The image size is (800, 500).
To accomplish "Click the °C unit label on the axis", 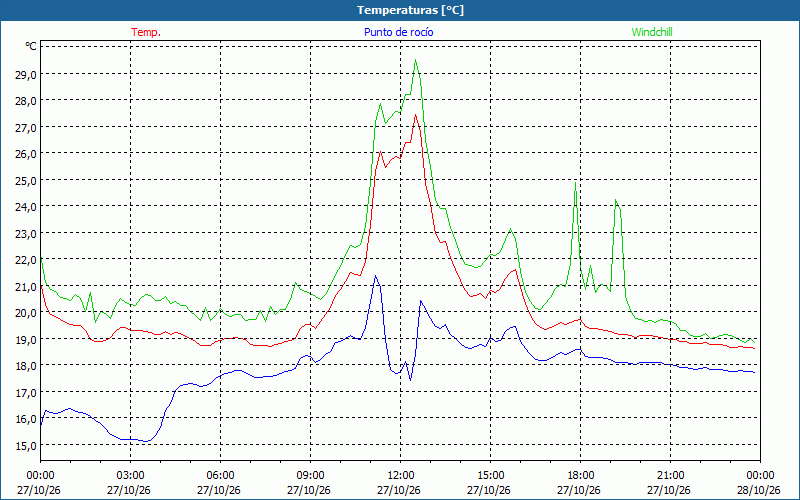I will [30, 46].
